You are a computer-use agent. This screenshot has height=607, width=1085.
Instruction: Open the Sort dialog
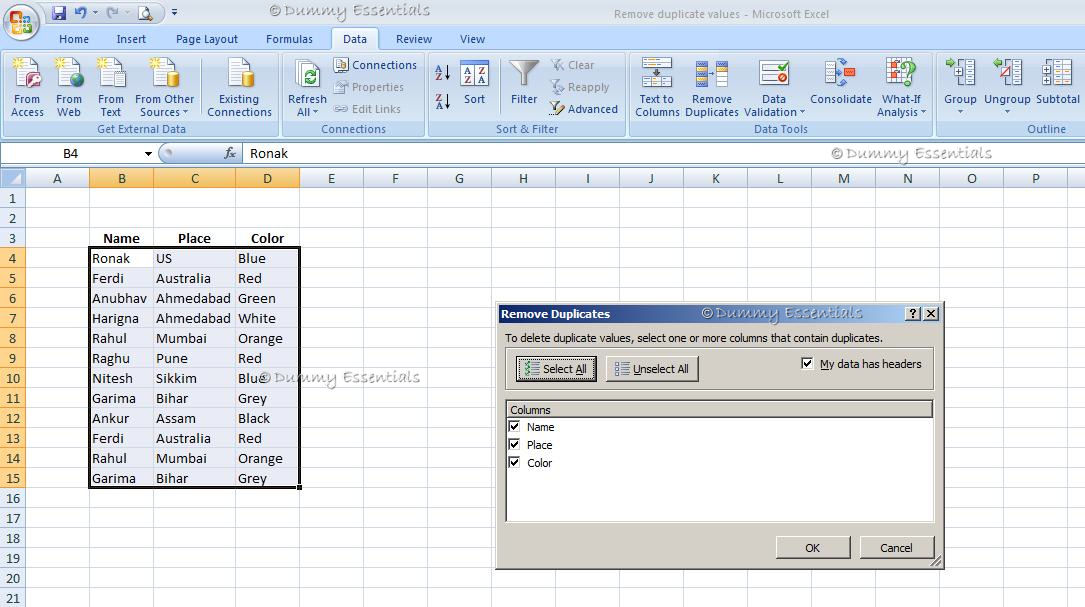(x=475, y=83)
